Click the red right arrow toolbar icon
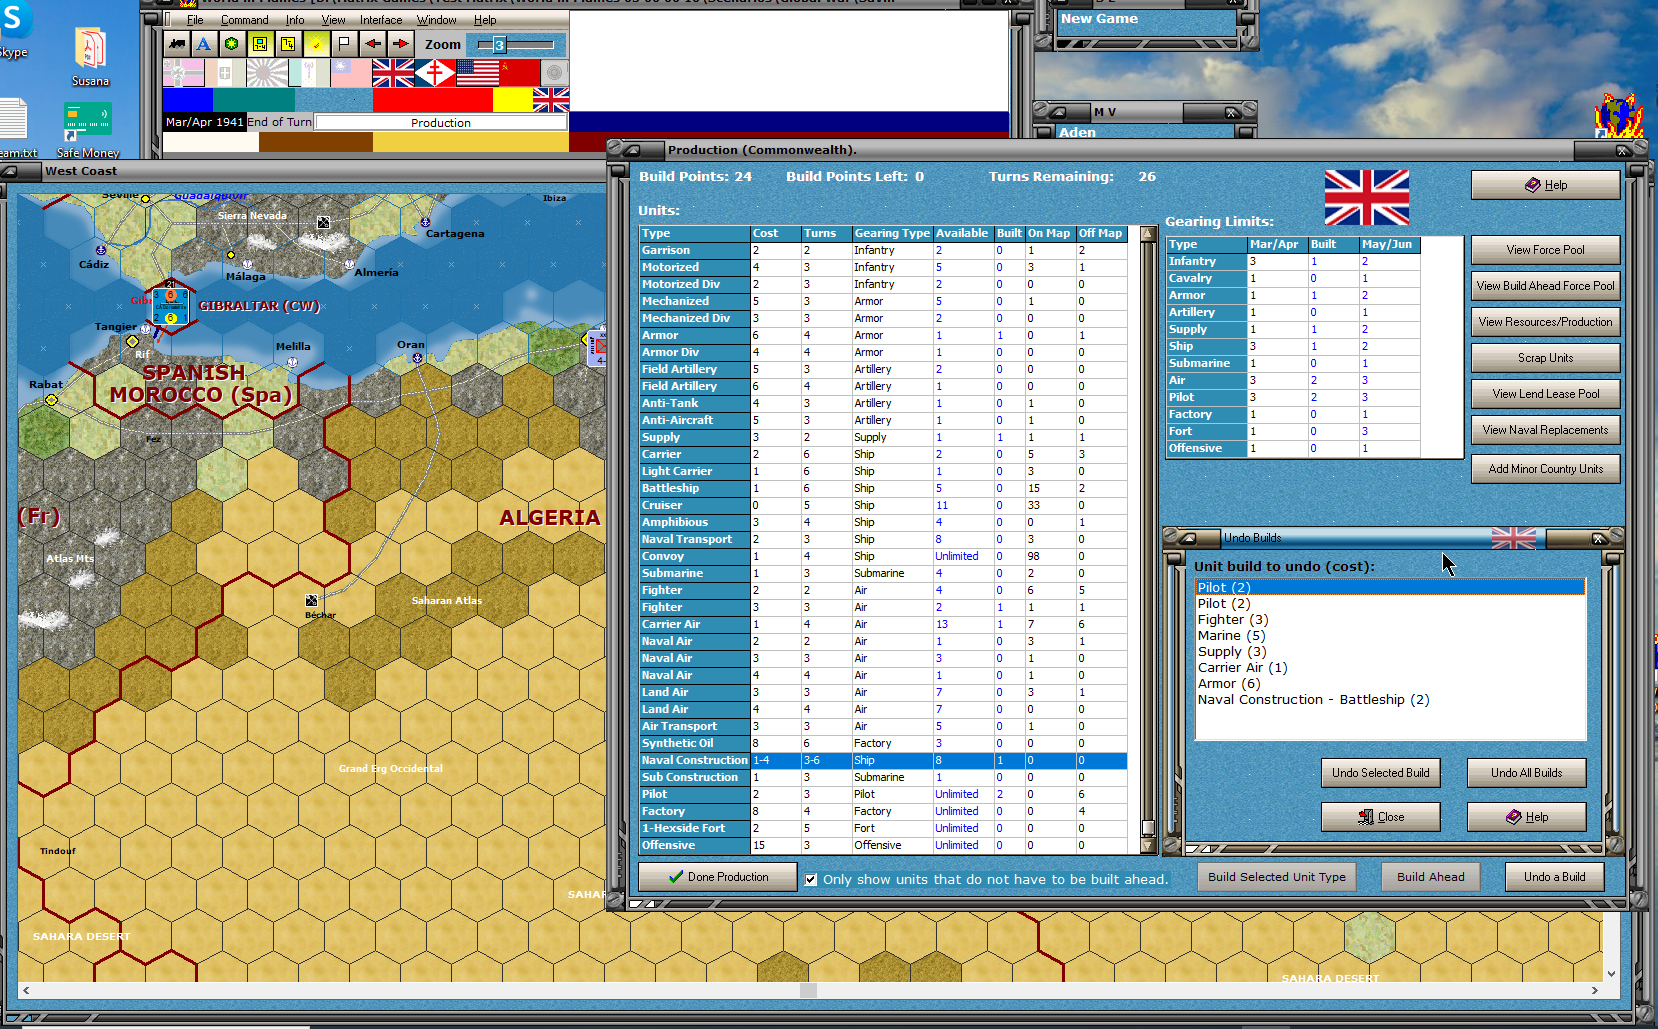This screenshot has height=1029, width=1658. (400, 44)
